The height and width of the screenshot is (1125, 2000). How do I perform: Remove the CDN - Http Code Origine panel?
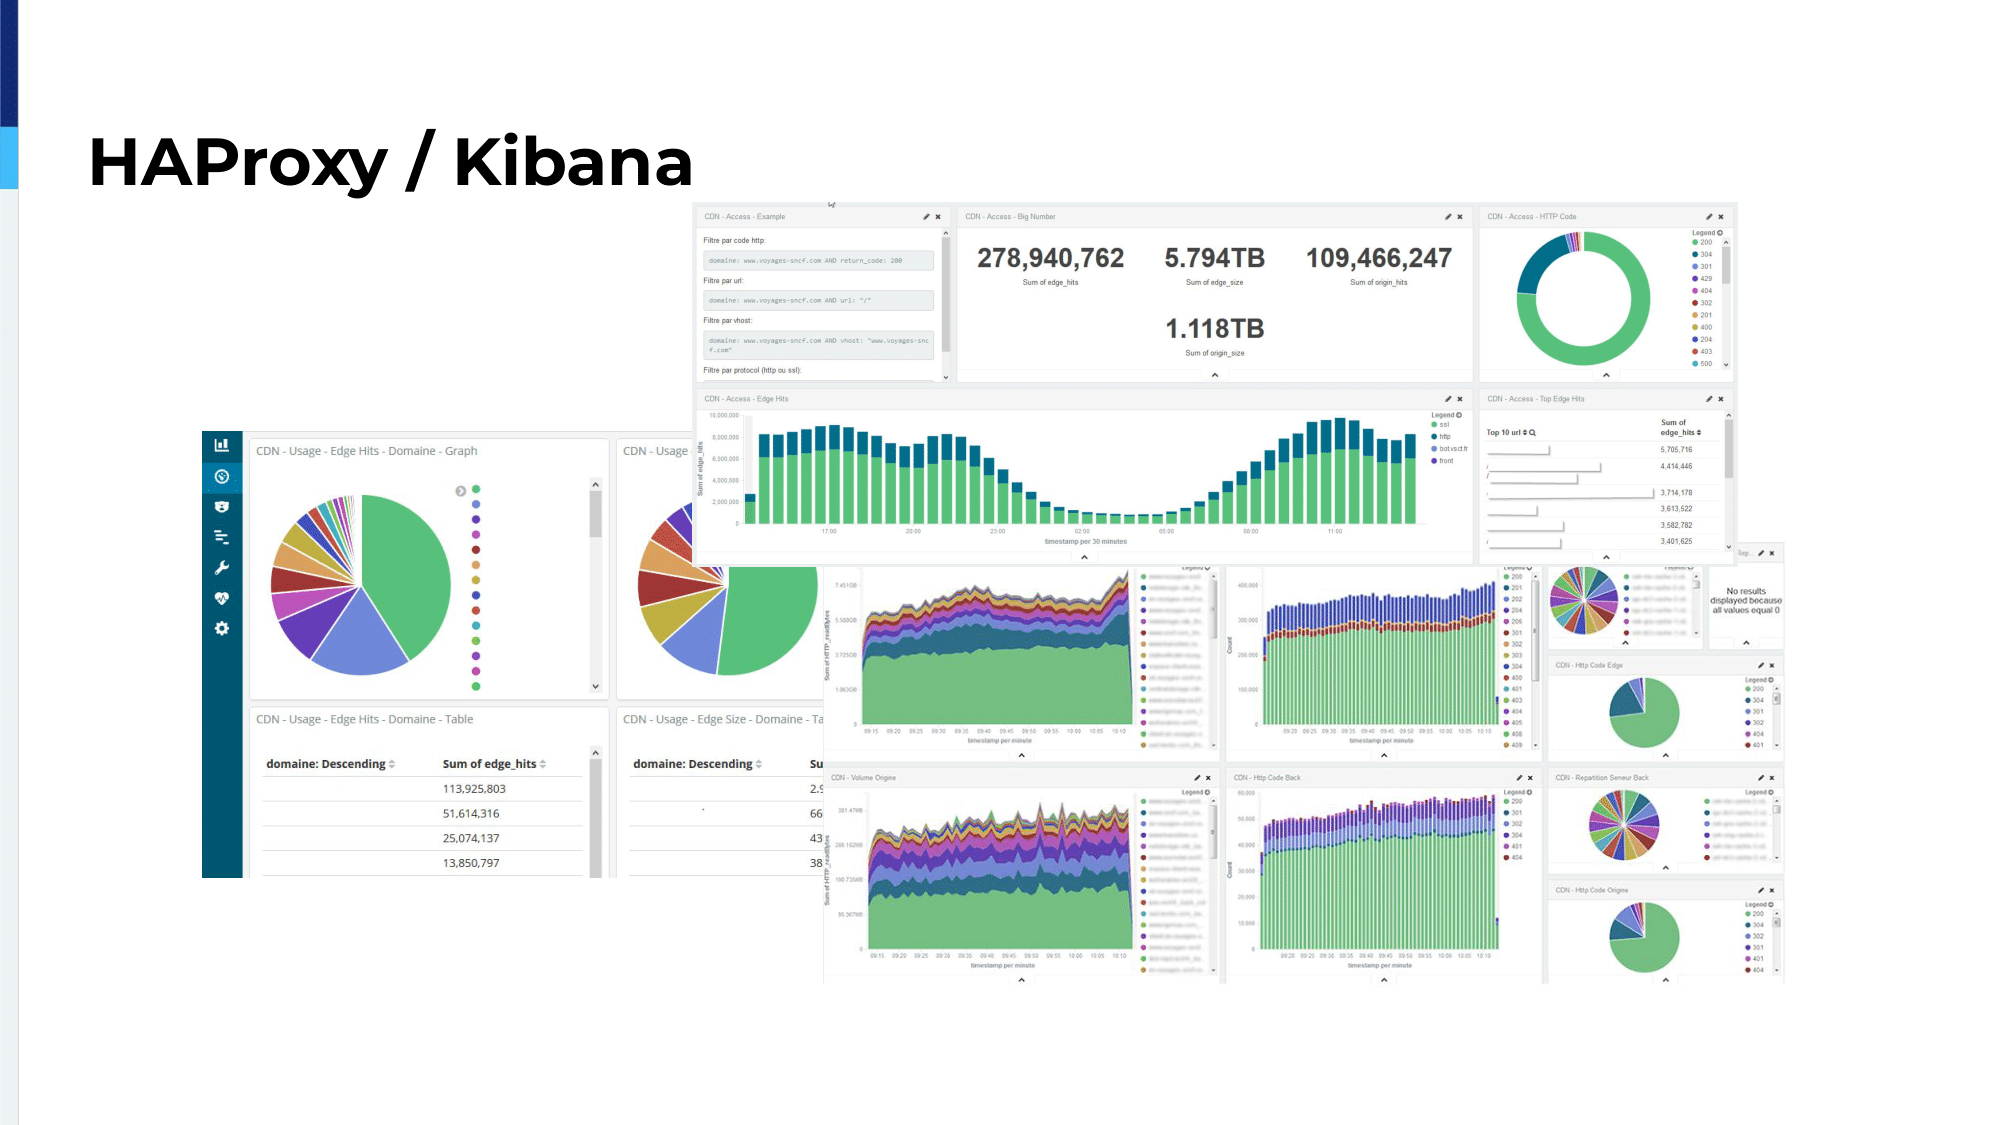(1772, 890)
